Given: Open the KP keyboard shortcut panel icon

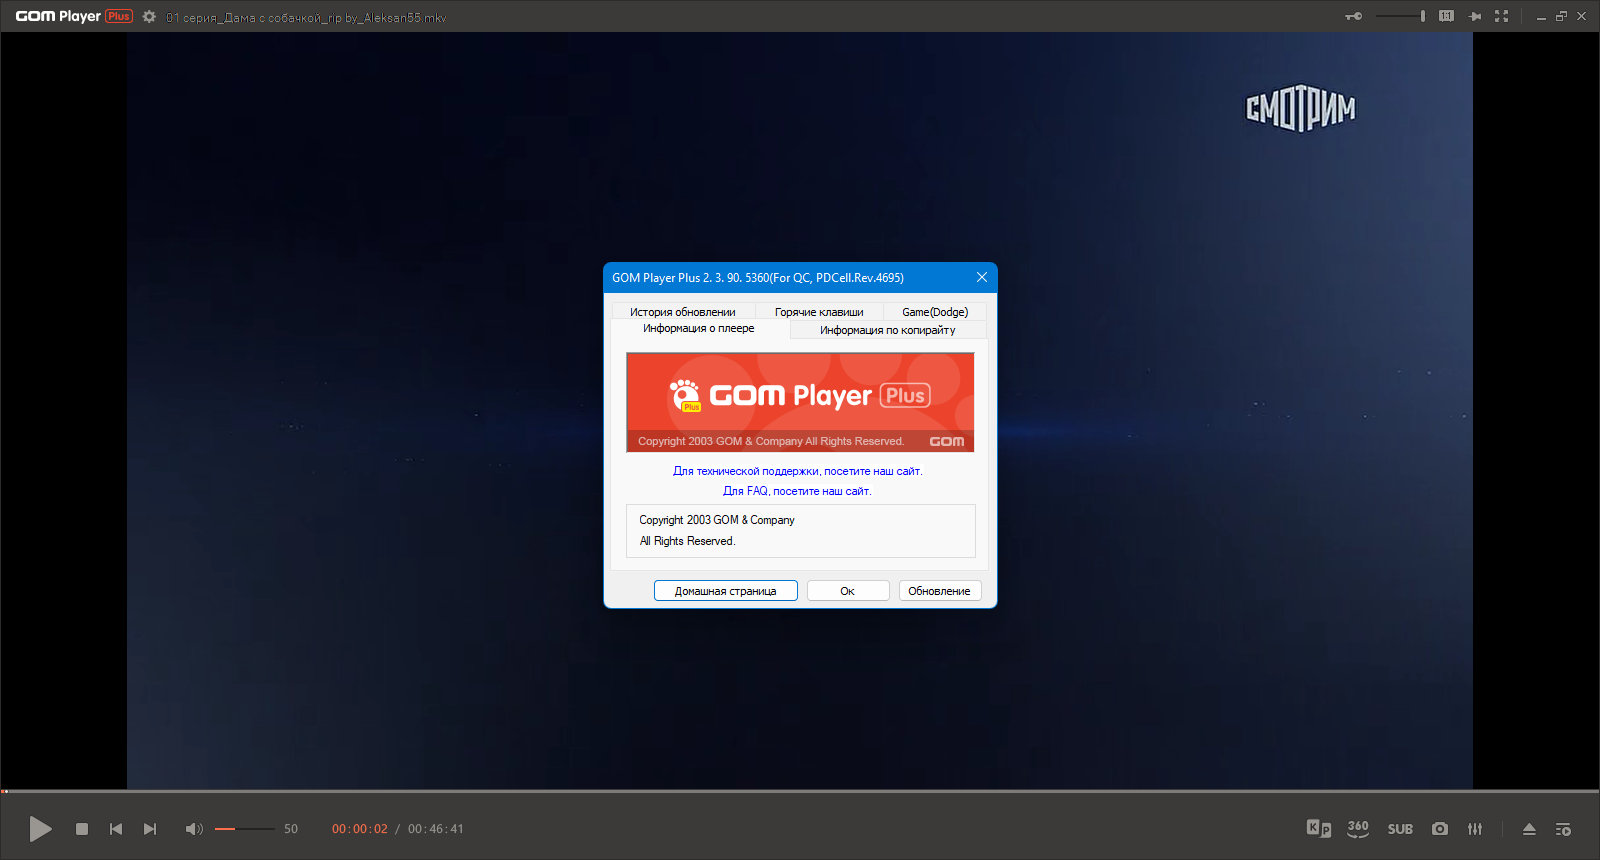Looking at the screenshot, I should [x=1319, y=828].
